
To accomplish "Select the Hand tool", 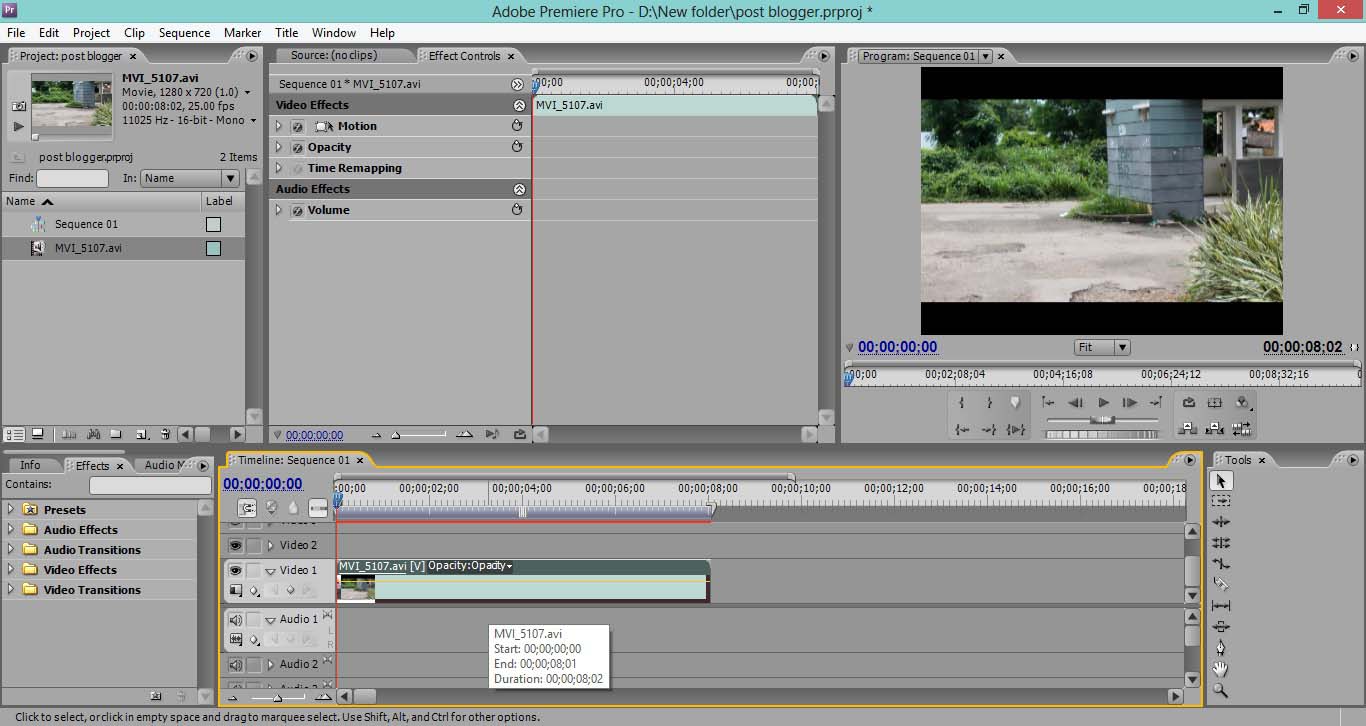I will [x=1221, y=669].
